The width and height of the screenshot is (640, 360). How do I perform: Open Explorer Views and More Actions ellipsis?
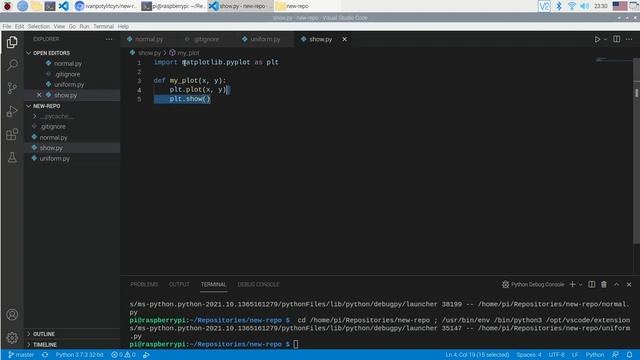pos(109,39)
